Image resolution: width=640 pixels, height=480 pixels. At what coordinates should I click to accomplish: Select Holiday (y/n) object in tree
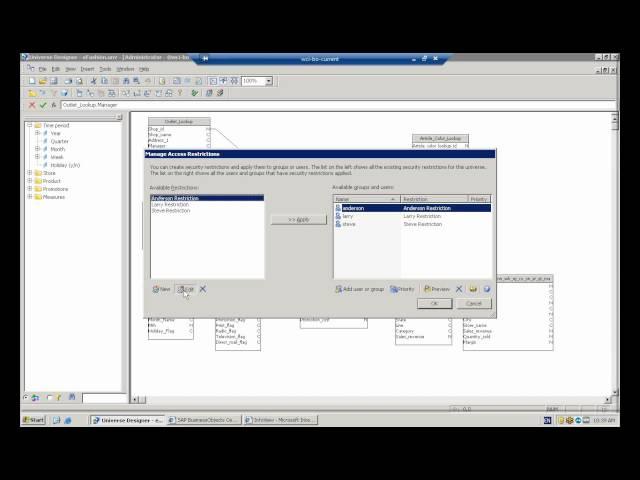[65, 165]
